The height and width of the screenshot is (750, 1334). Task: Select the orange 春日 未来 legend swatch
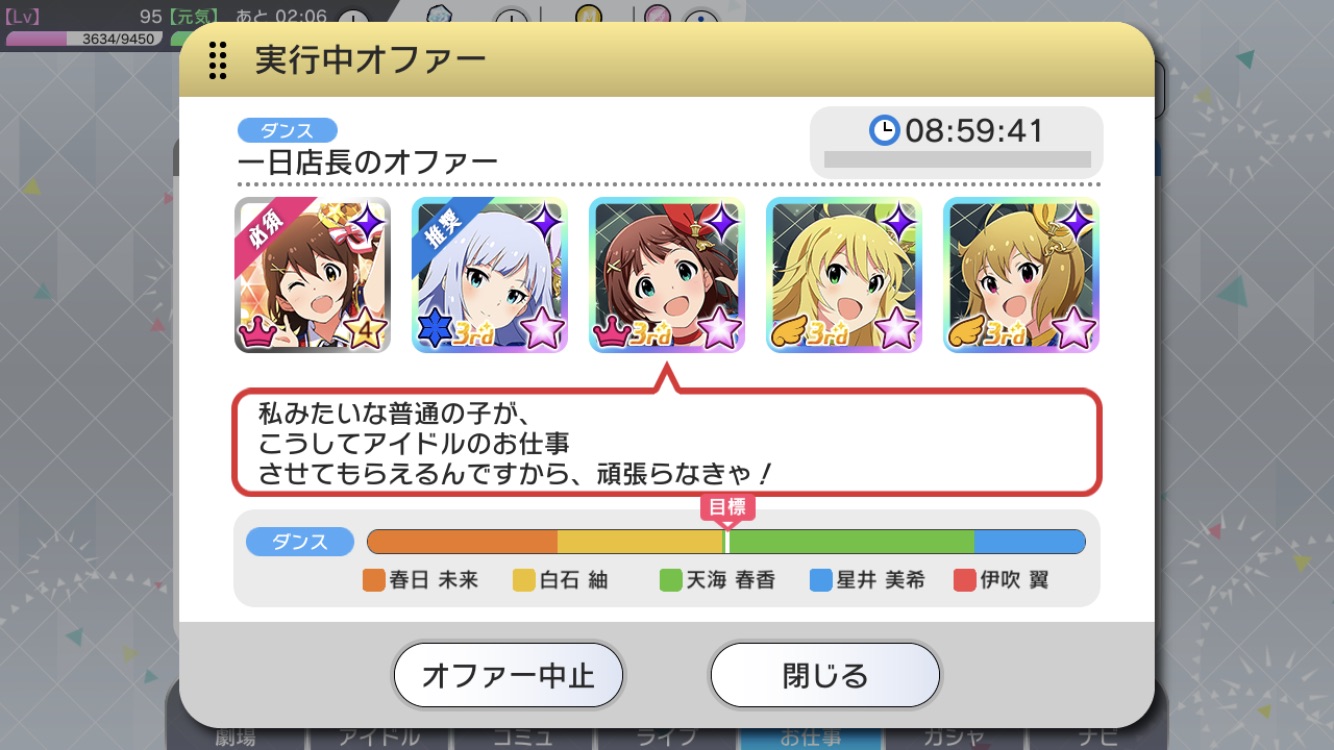(373, 579)
